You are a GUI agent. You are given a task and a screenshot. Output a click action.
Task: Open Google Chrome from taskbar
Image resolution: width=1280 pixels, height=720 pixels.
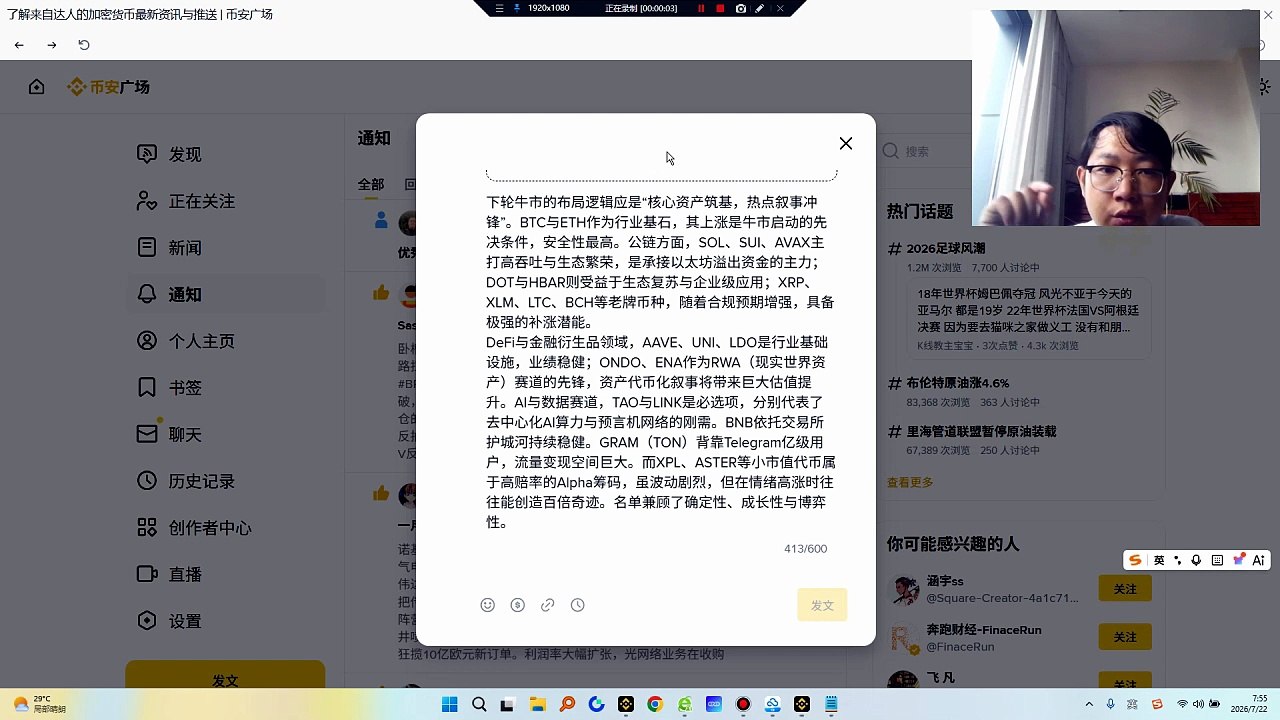coord(655,704)
